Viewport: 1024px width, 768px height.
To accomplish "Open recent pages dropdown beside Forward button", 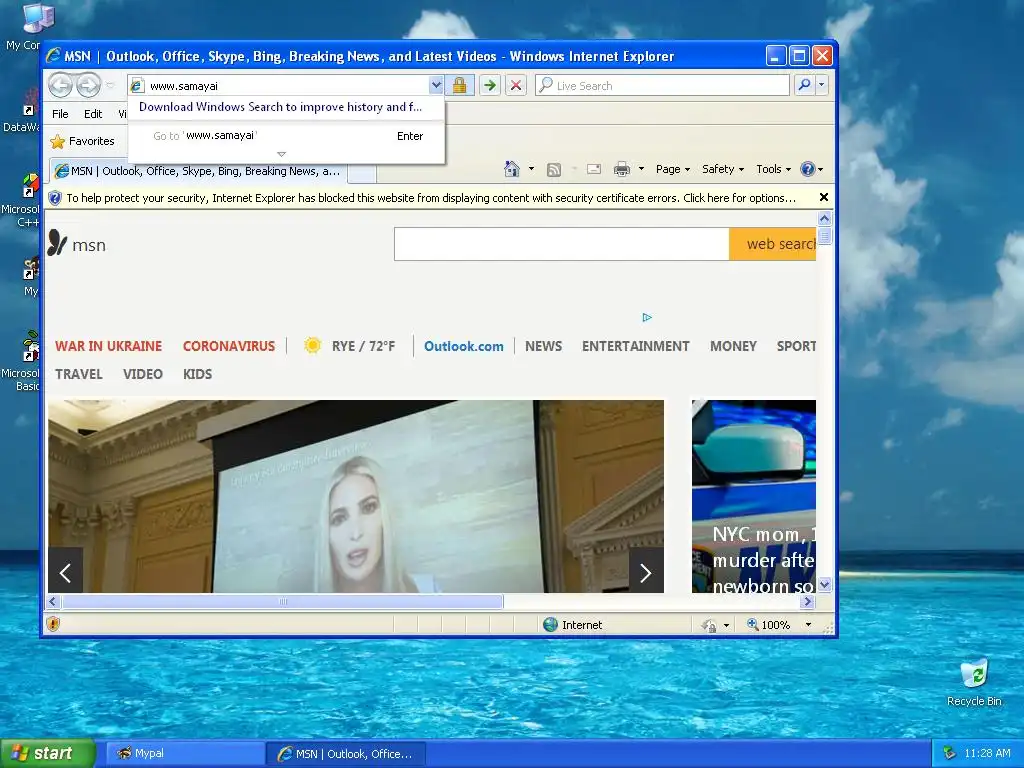I will 110,86.
